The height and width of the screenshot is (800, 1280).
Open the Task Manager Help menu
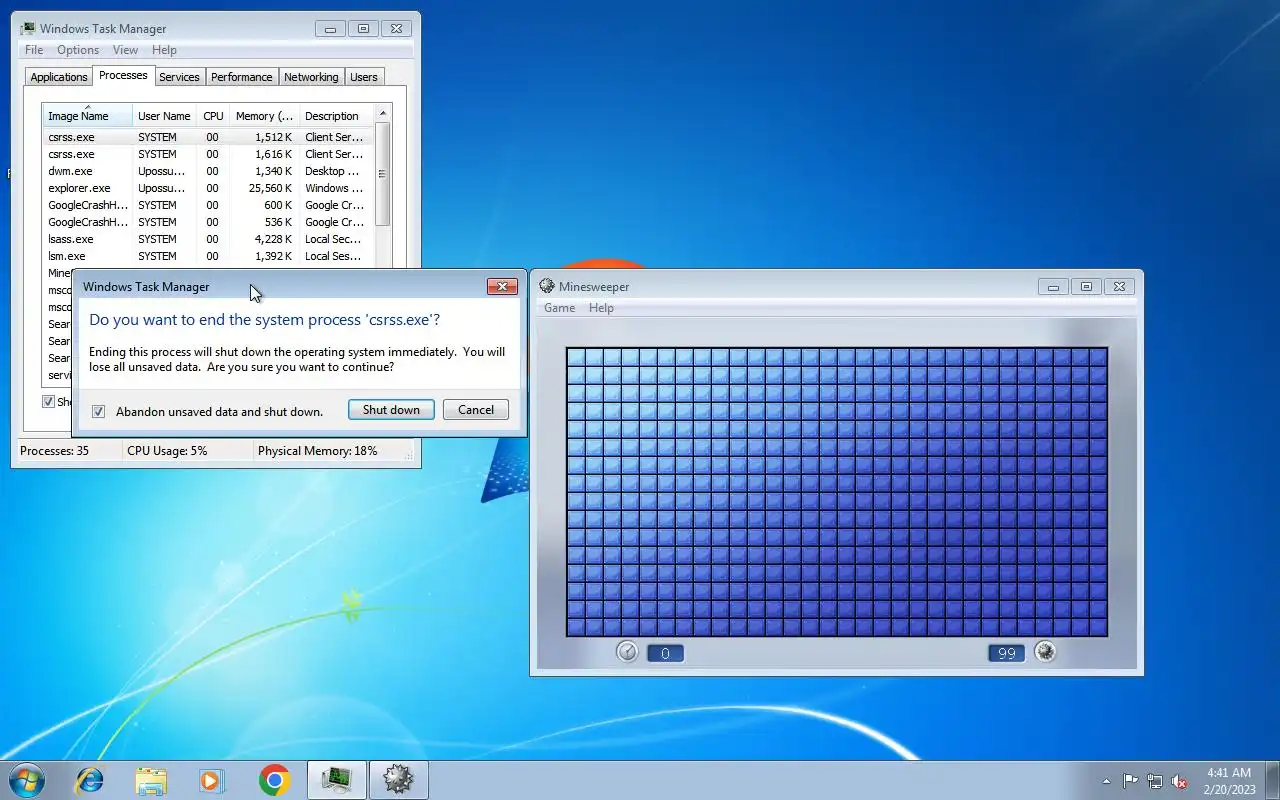[164, 50]
